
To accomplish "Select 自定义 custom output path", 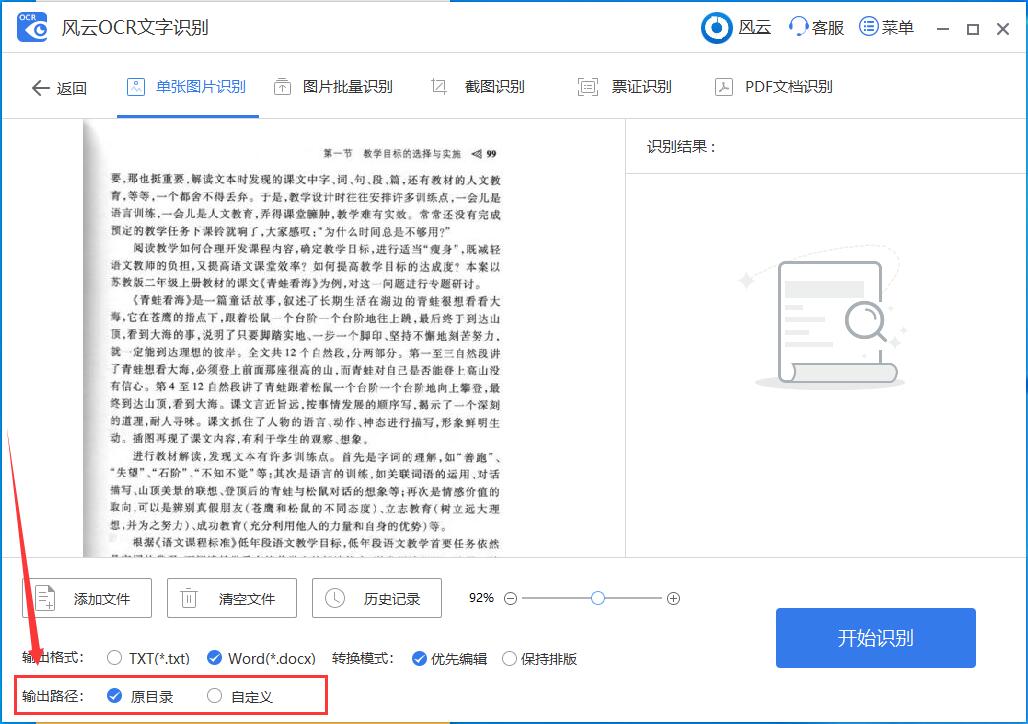I will click(213, 695).
